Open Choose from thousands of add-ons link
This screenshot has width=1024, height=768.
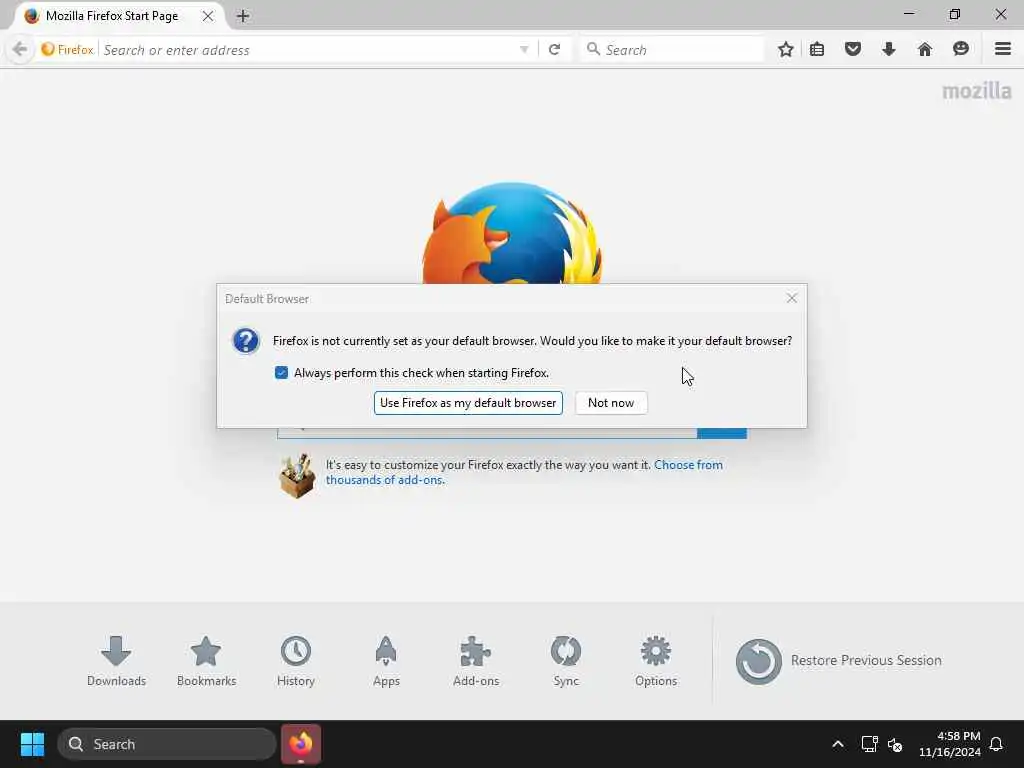point(524,472)
